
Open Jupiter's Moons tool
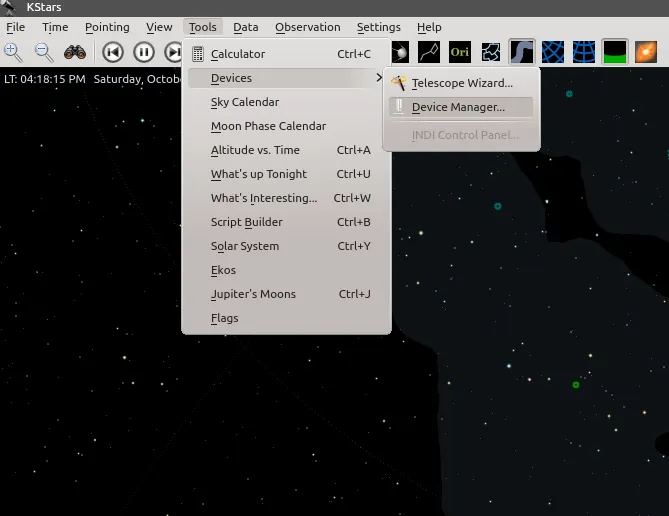tap(286, 294)
